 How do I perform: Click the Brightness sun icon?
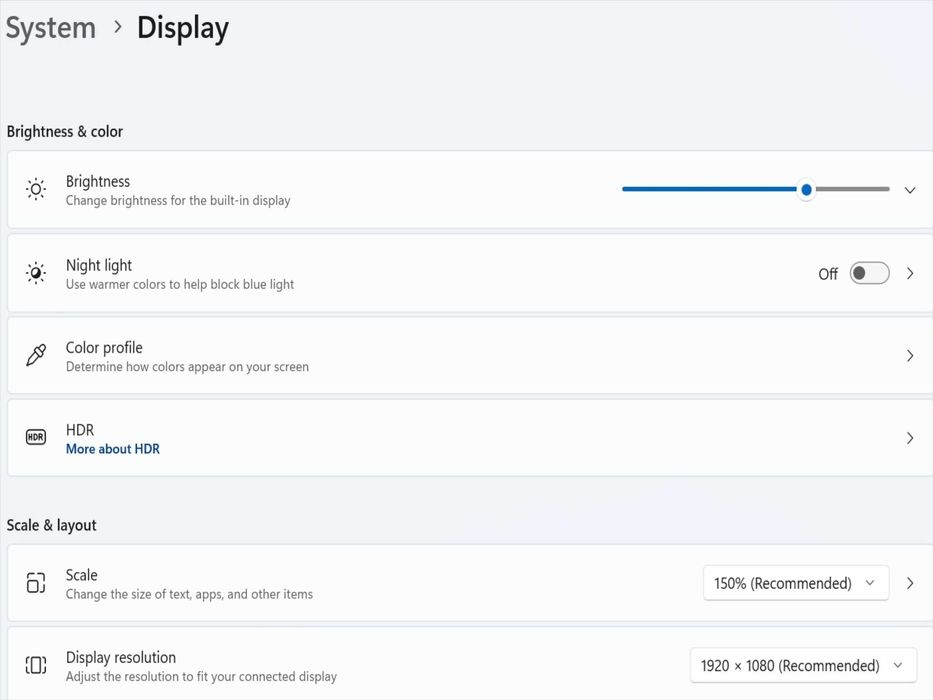click(x=36, y=190)
